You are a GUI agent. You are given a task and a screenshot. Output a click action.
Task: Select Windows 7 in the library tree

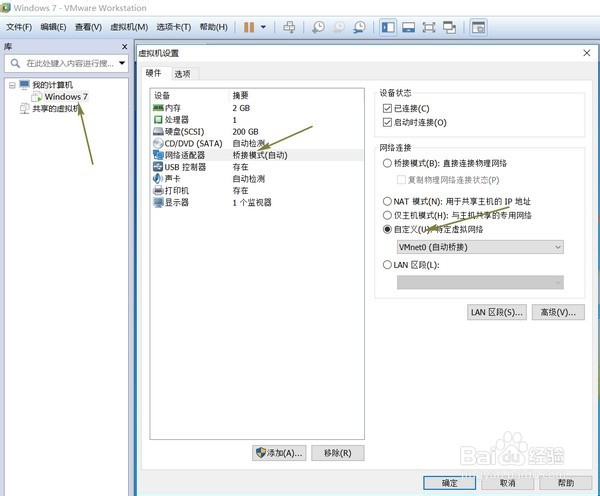pyautogui.click(x=66, y=96)
